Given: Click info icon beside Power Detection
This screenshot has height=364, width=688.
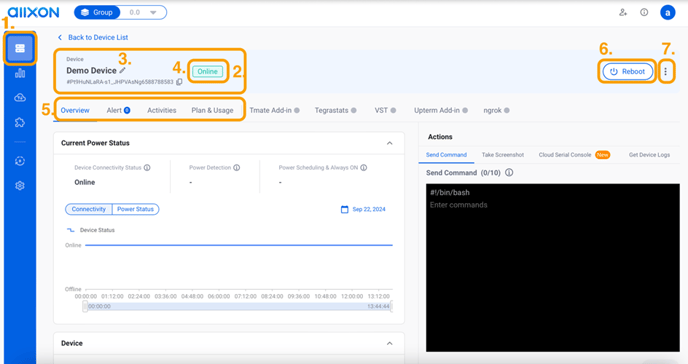Looking at the screenshot, I should [x=236, y=168].
